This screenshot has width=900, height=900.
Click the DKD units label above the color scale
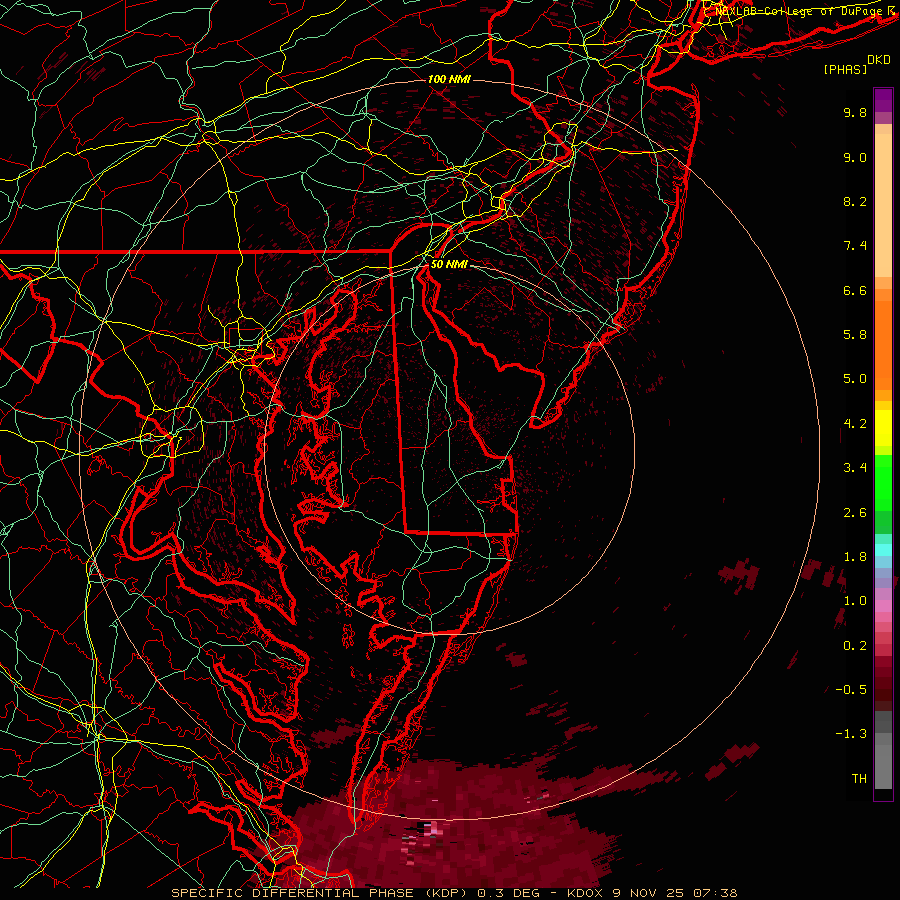[x=878, y=60]
